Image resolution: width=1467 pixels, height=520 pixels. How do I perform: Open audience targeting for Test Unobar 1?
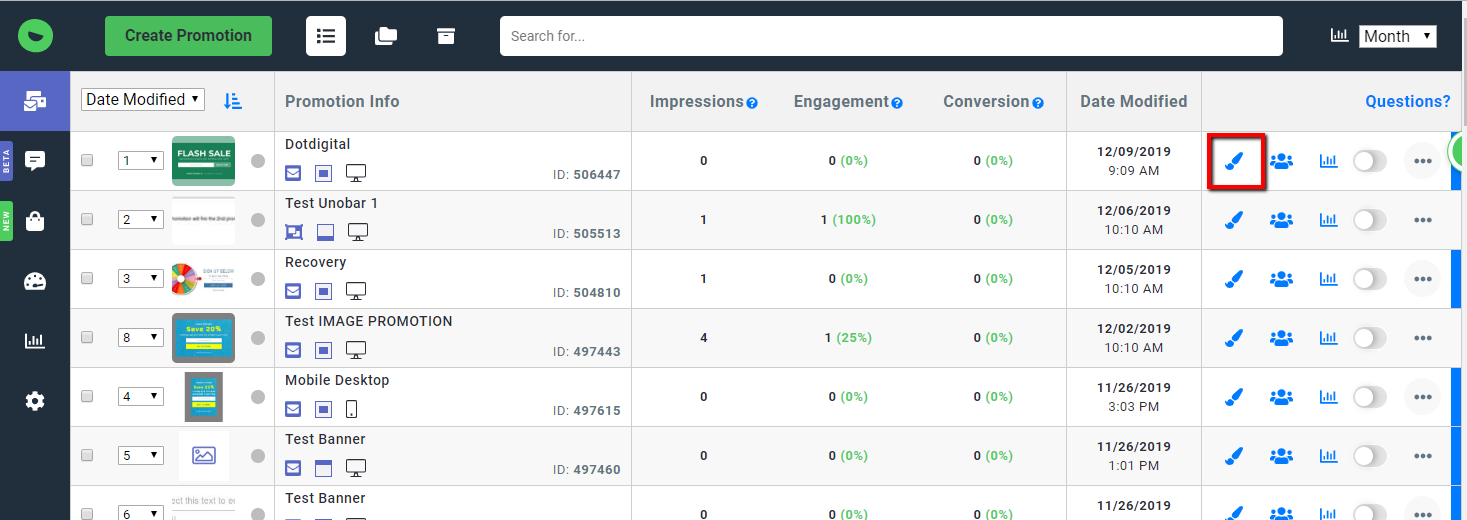coord(1281,220)
